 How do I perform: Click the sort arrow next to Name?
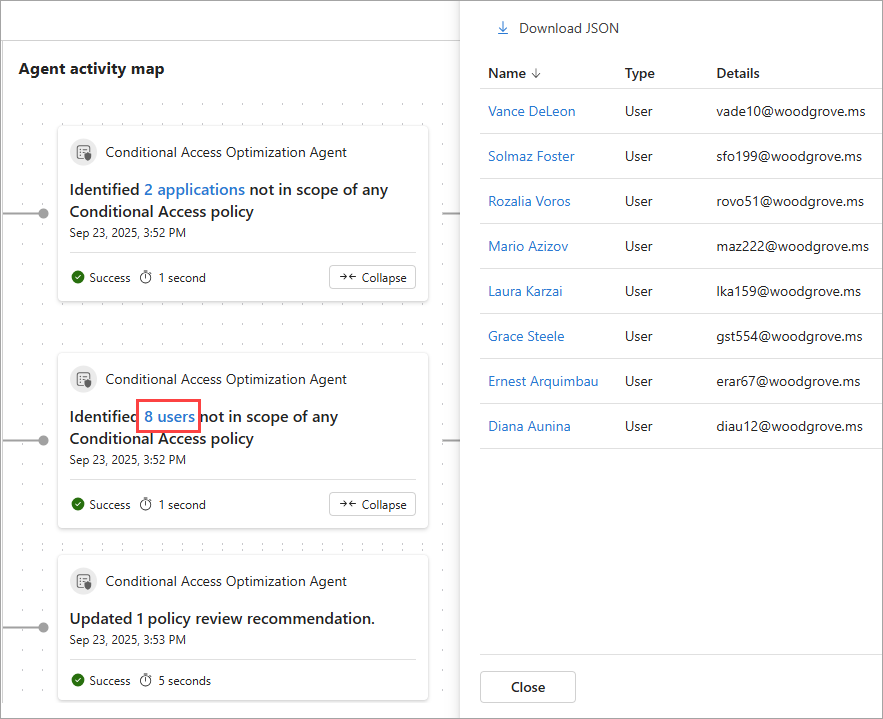tap(536, 73)
